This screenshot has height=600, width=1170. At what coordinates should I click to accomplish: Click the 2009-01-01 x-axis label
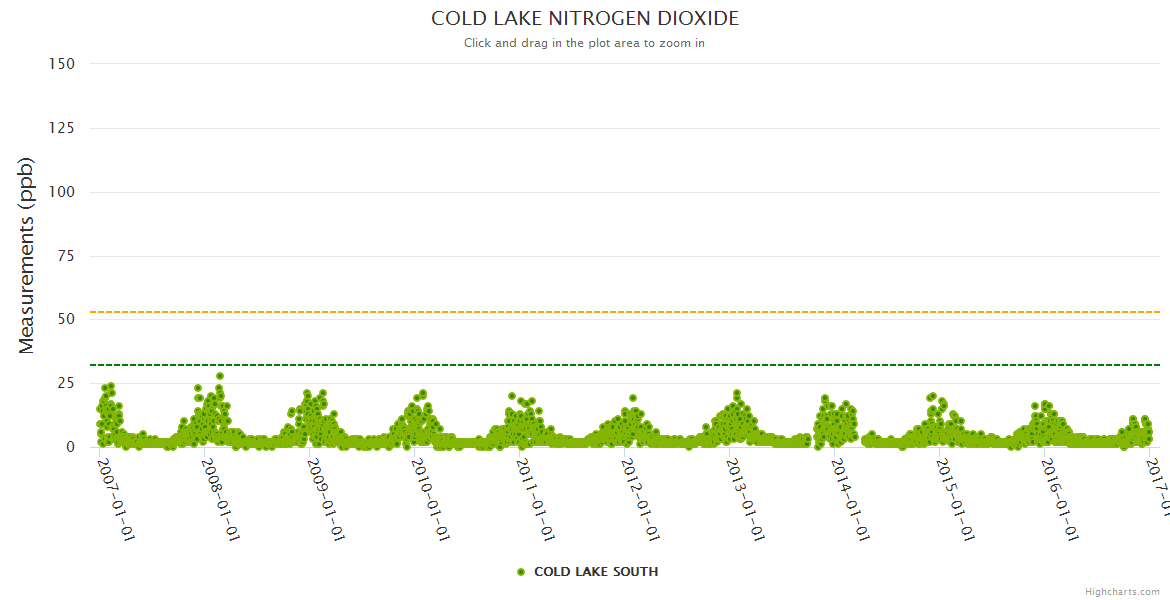[326, 499]
